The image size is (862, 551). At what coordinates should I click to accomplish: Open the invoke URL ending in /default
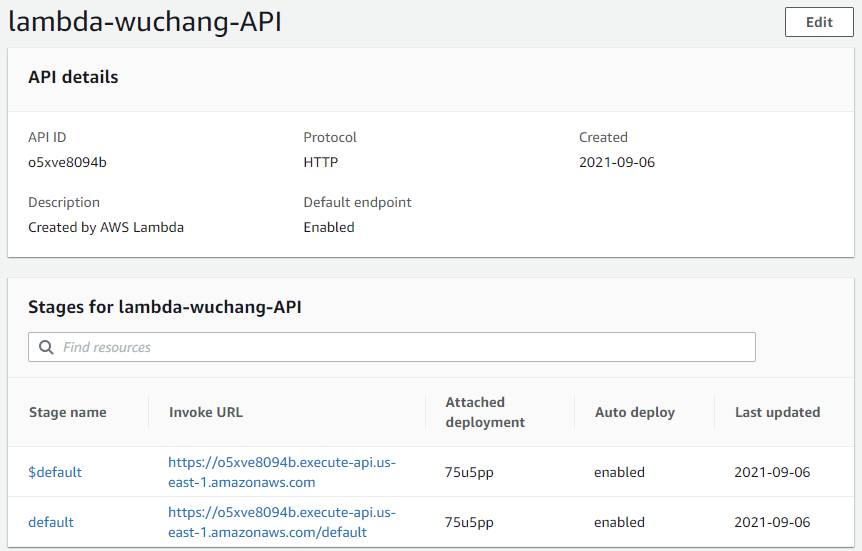pos(282,522)
